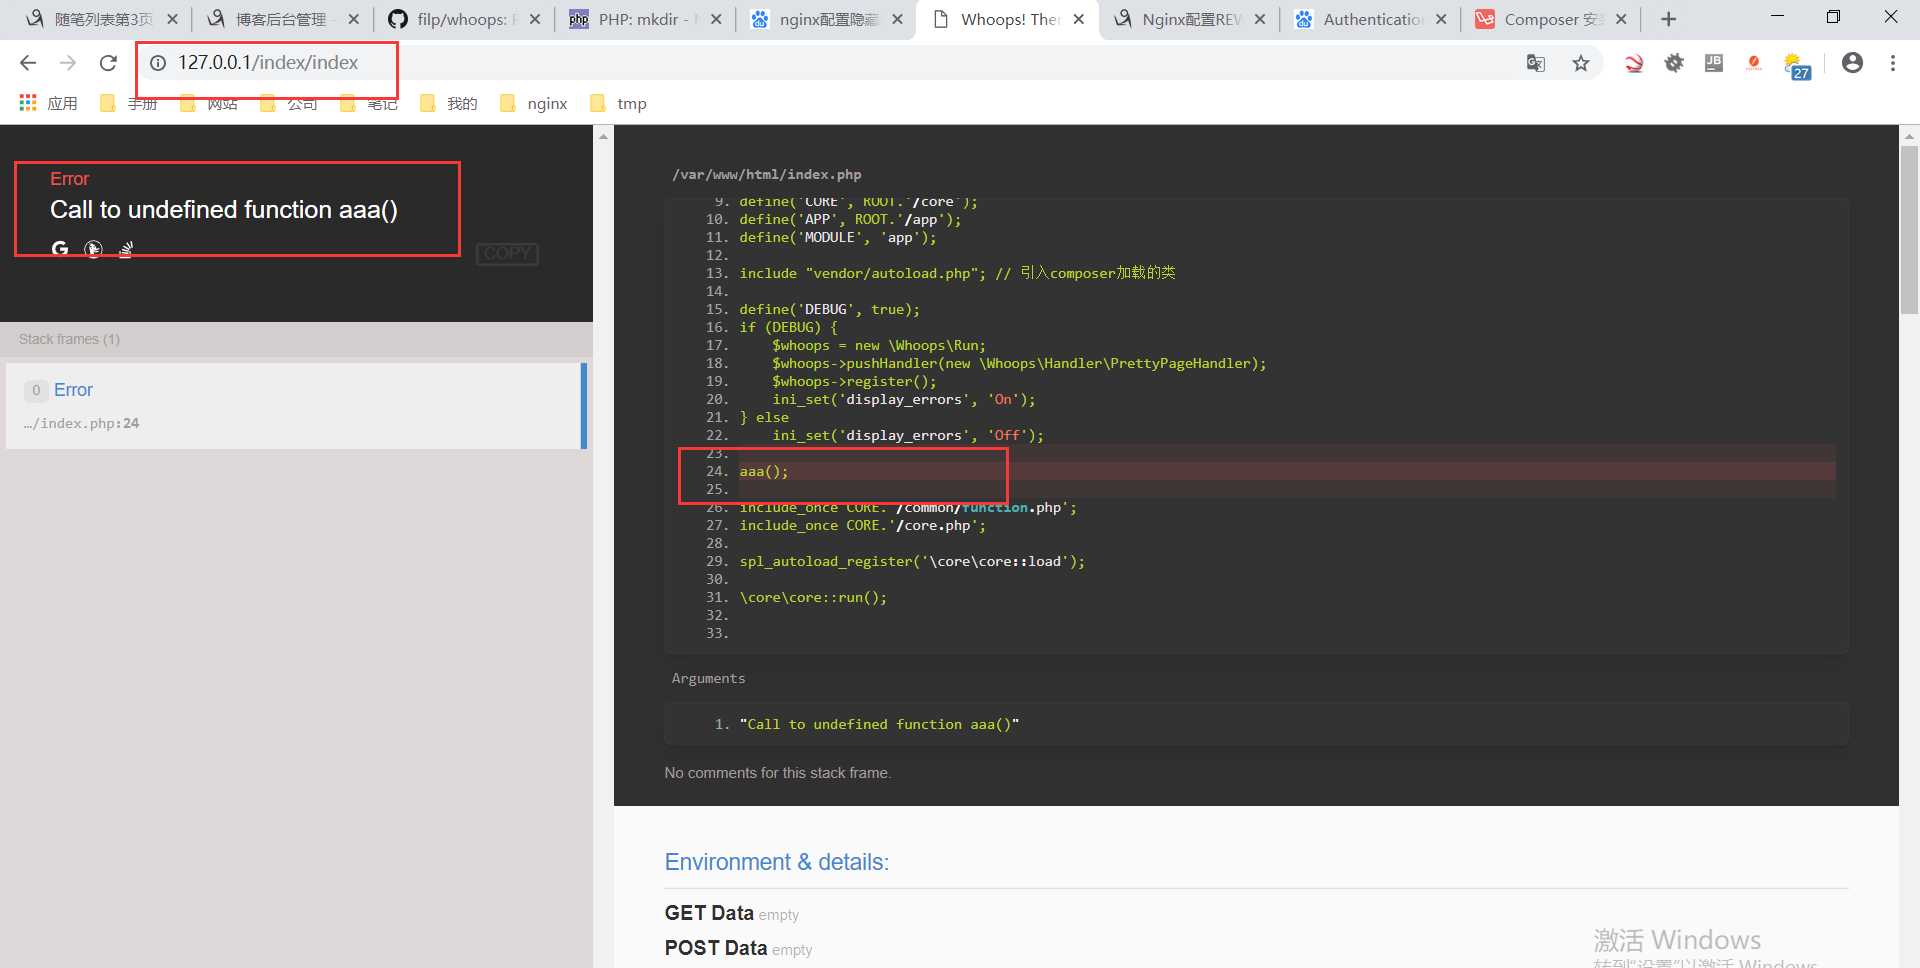Search the error on Google
1920x968 pixels.
click(60, 249)
